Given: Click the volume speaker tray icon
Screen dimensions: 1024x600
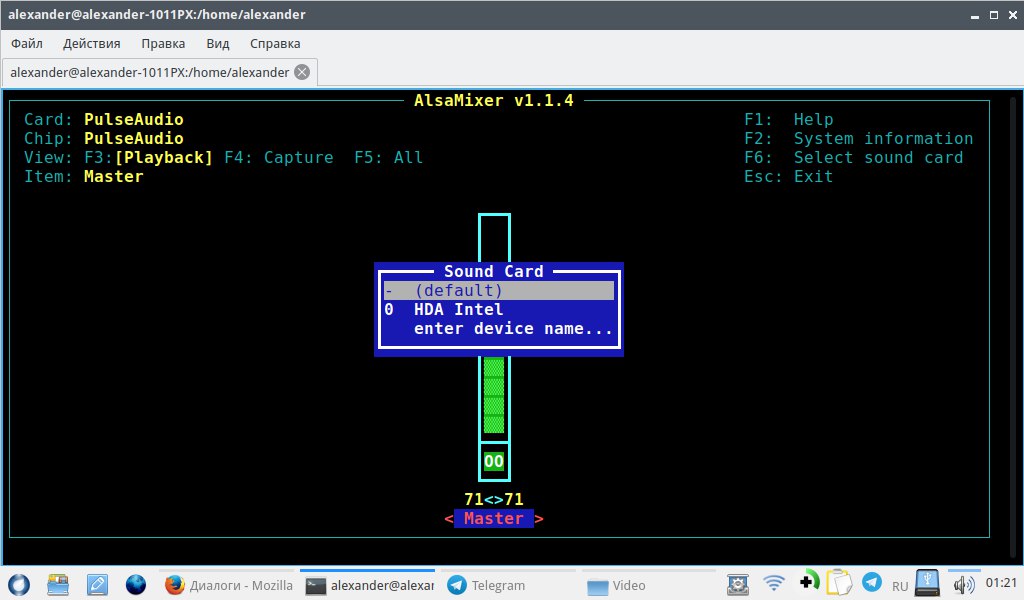Looking at the screenshot, I should tap(964, 584).
